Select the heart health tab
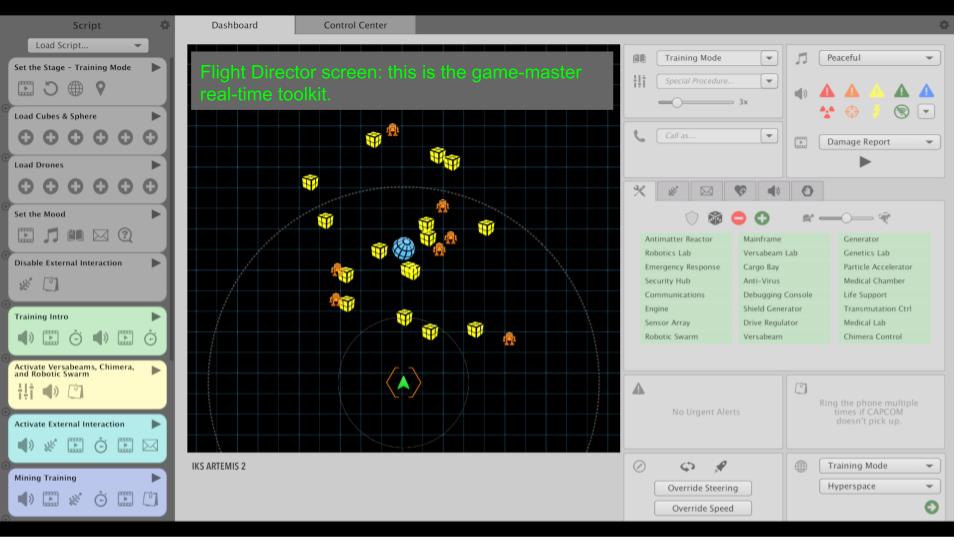 (740, 192)
